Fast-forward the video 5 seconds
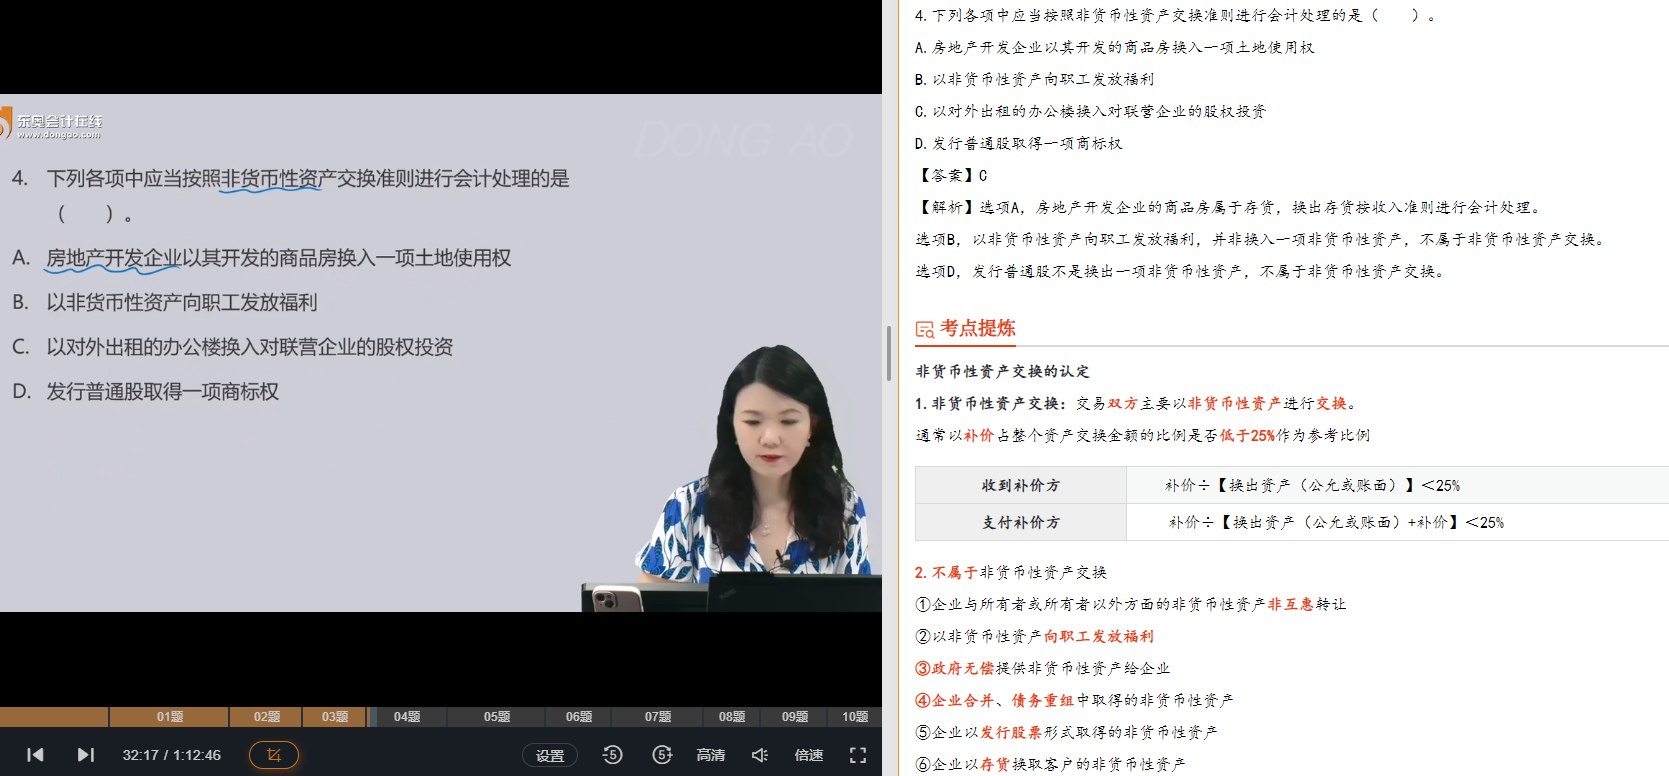The height and width of the screenshot is (776, 1669). (662, 755)
